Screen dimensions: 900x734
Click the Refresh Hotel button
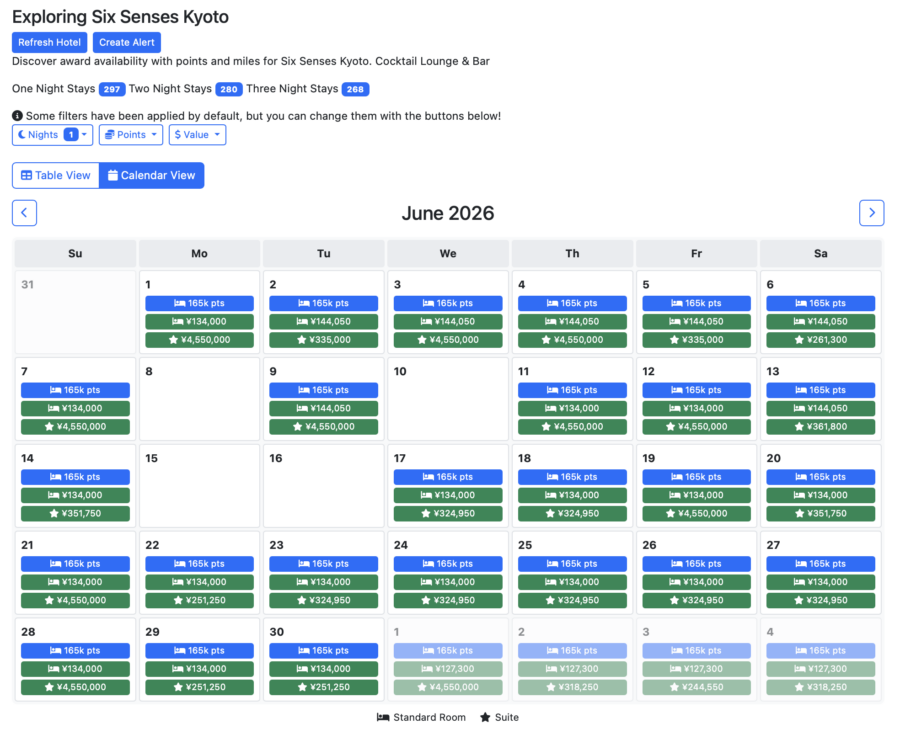point(49,42)
